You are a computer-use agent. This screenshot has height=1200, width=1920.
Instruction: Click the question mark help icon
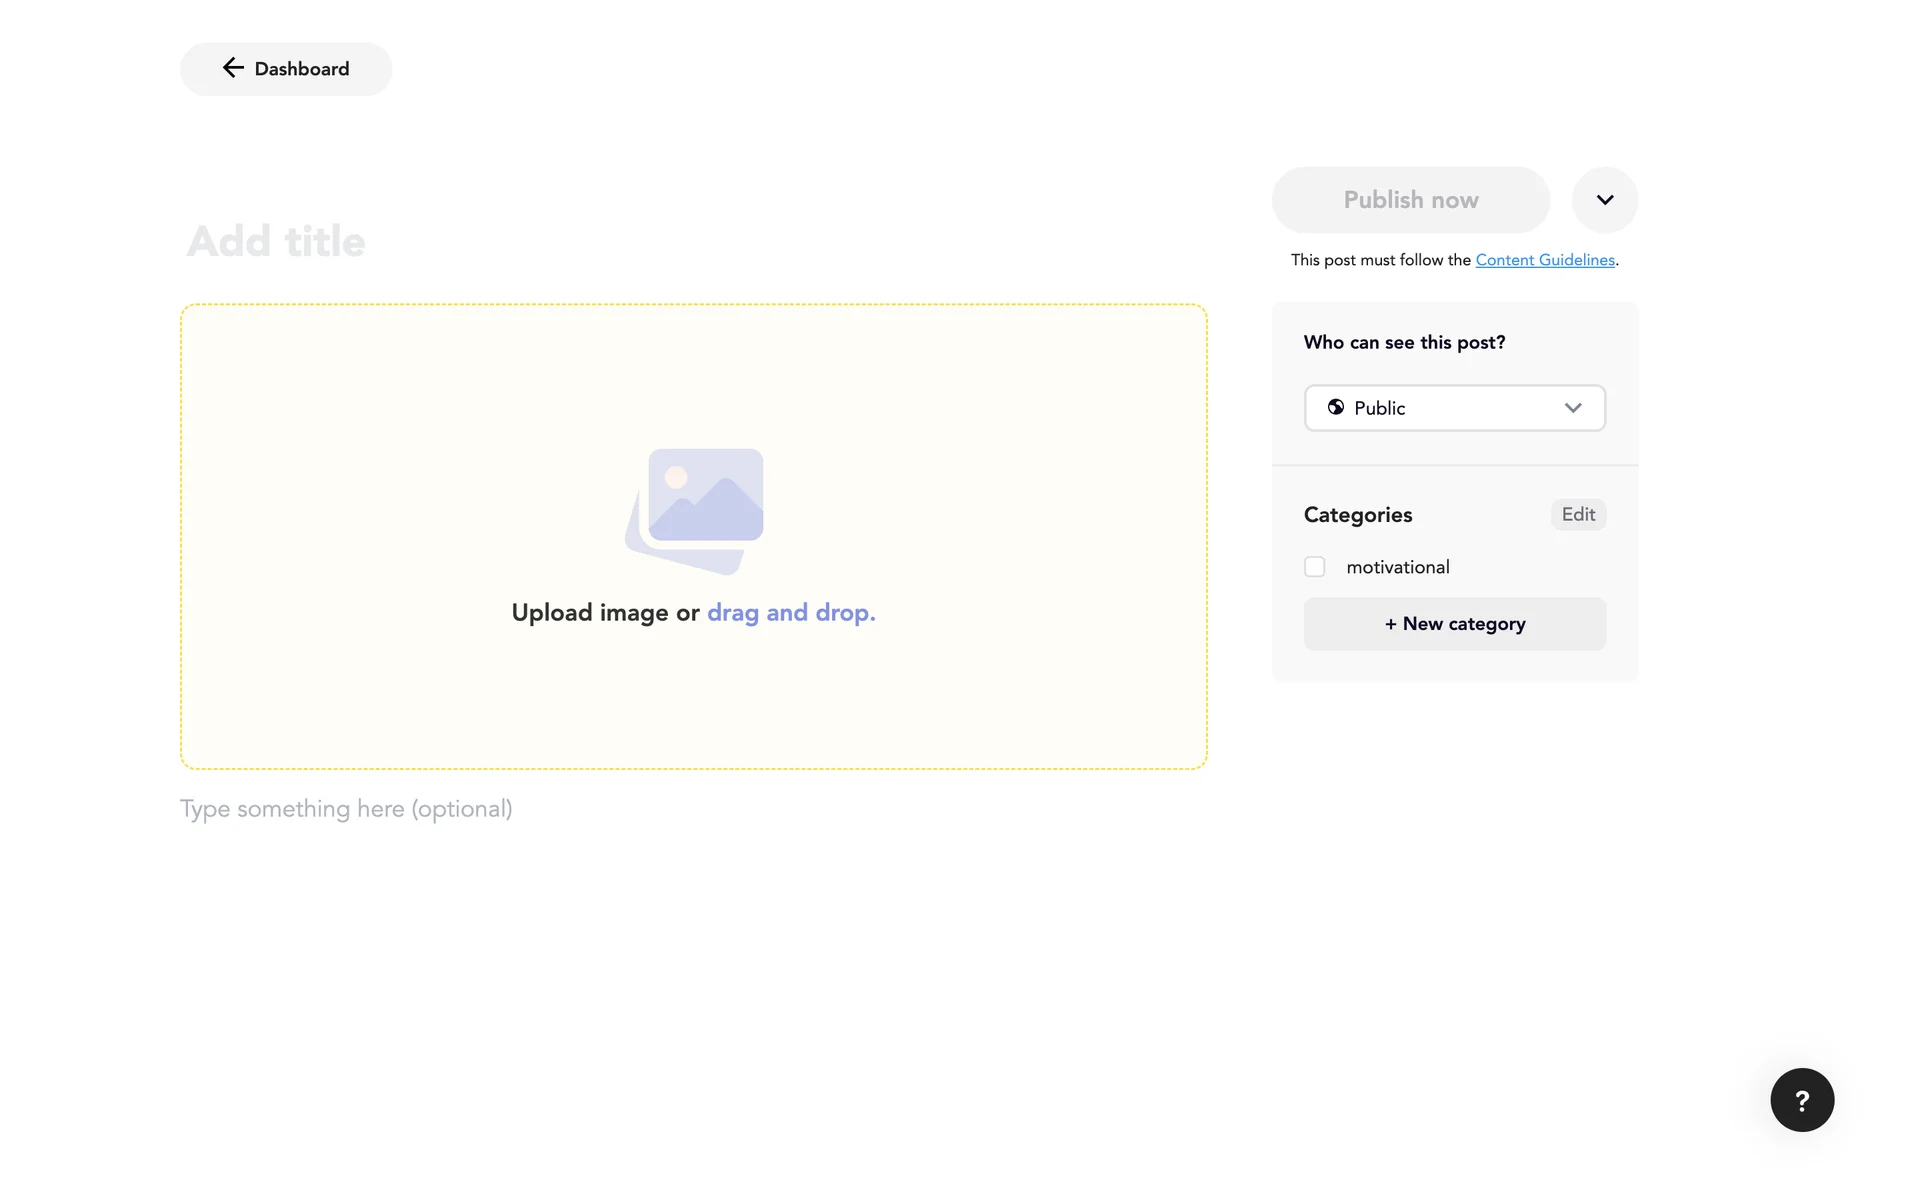[x=1802, y=1100]
